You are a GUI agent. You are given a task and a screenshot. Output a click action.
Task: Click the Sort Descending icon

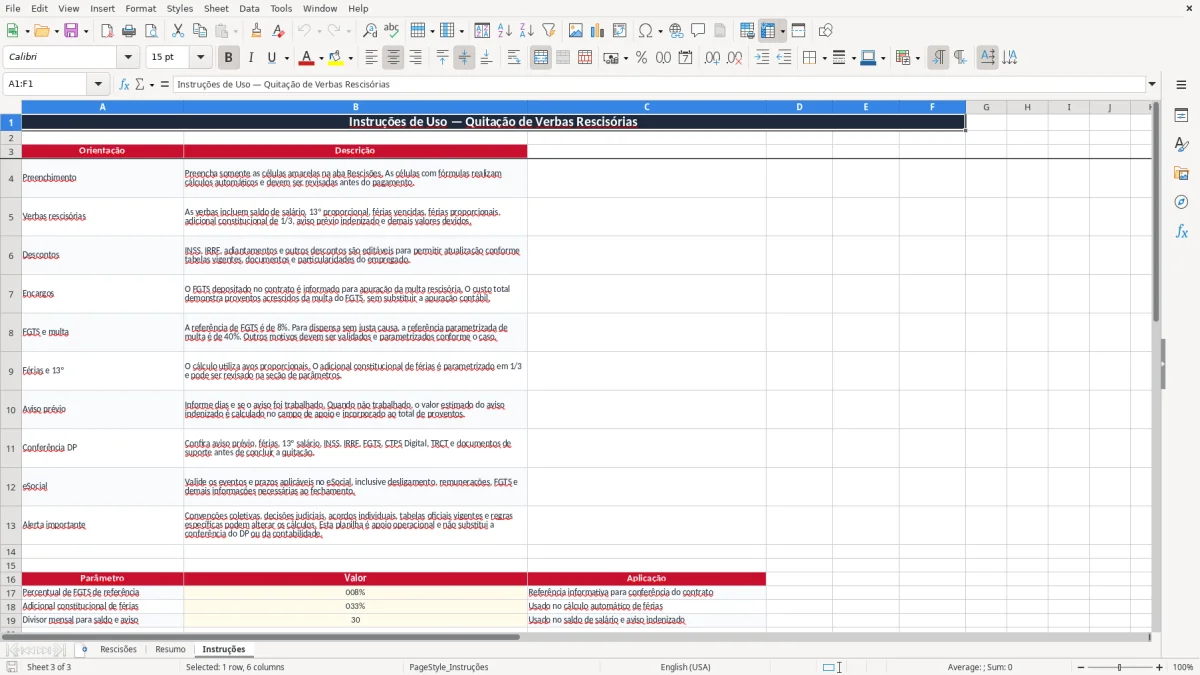pyautogui.click(x=526, y=31)
